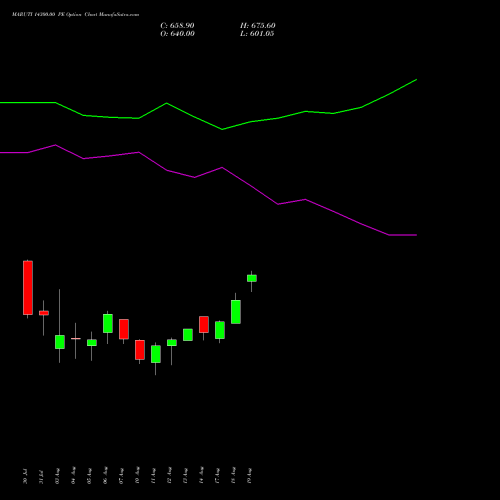Select the green candle for 17 Aug
500x500 pixels.
[x=220, y=330]
